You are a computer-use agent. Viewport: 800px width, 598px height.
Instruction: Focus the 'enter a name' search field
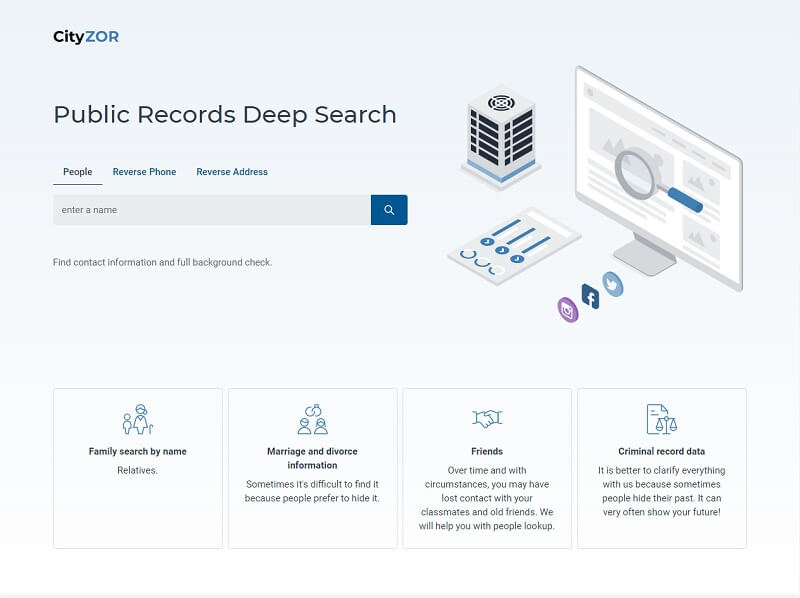tap(212, 210)
